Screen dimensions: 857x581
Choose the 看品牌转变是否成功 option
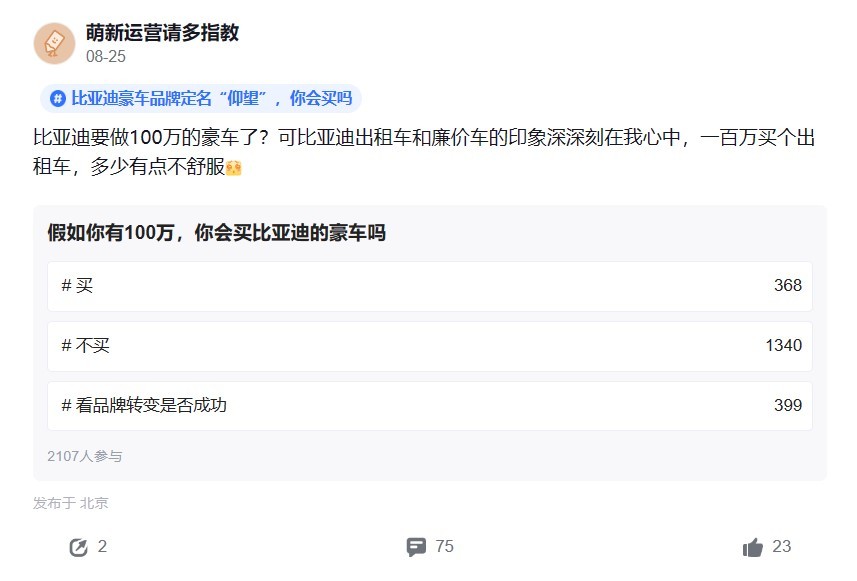tap(429, 406)
